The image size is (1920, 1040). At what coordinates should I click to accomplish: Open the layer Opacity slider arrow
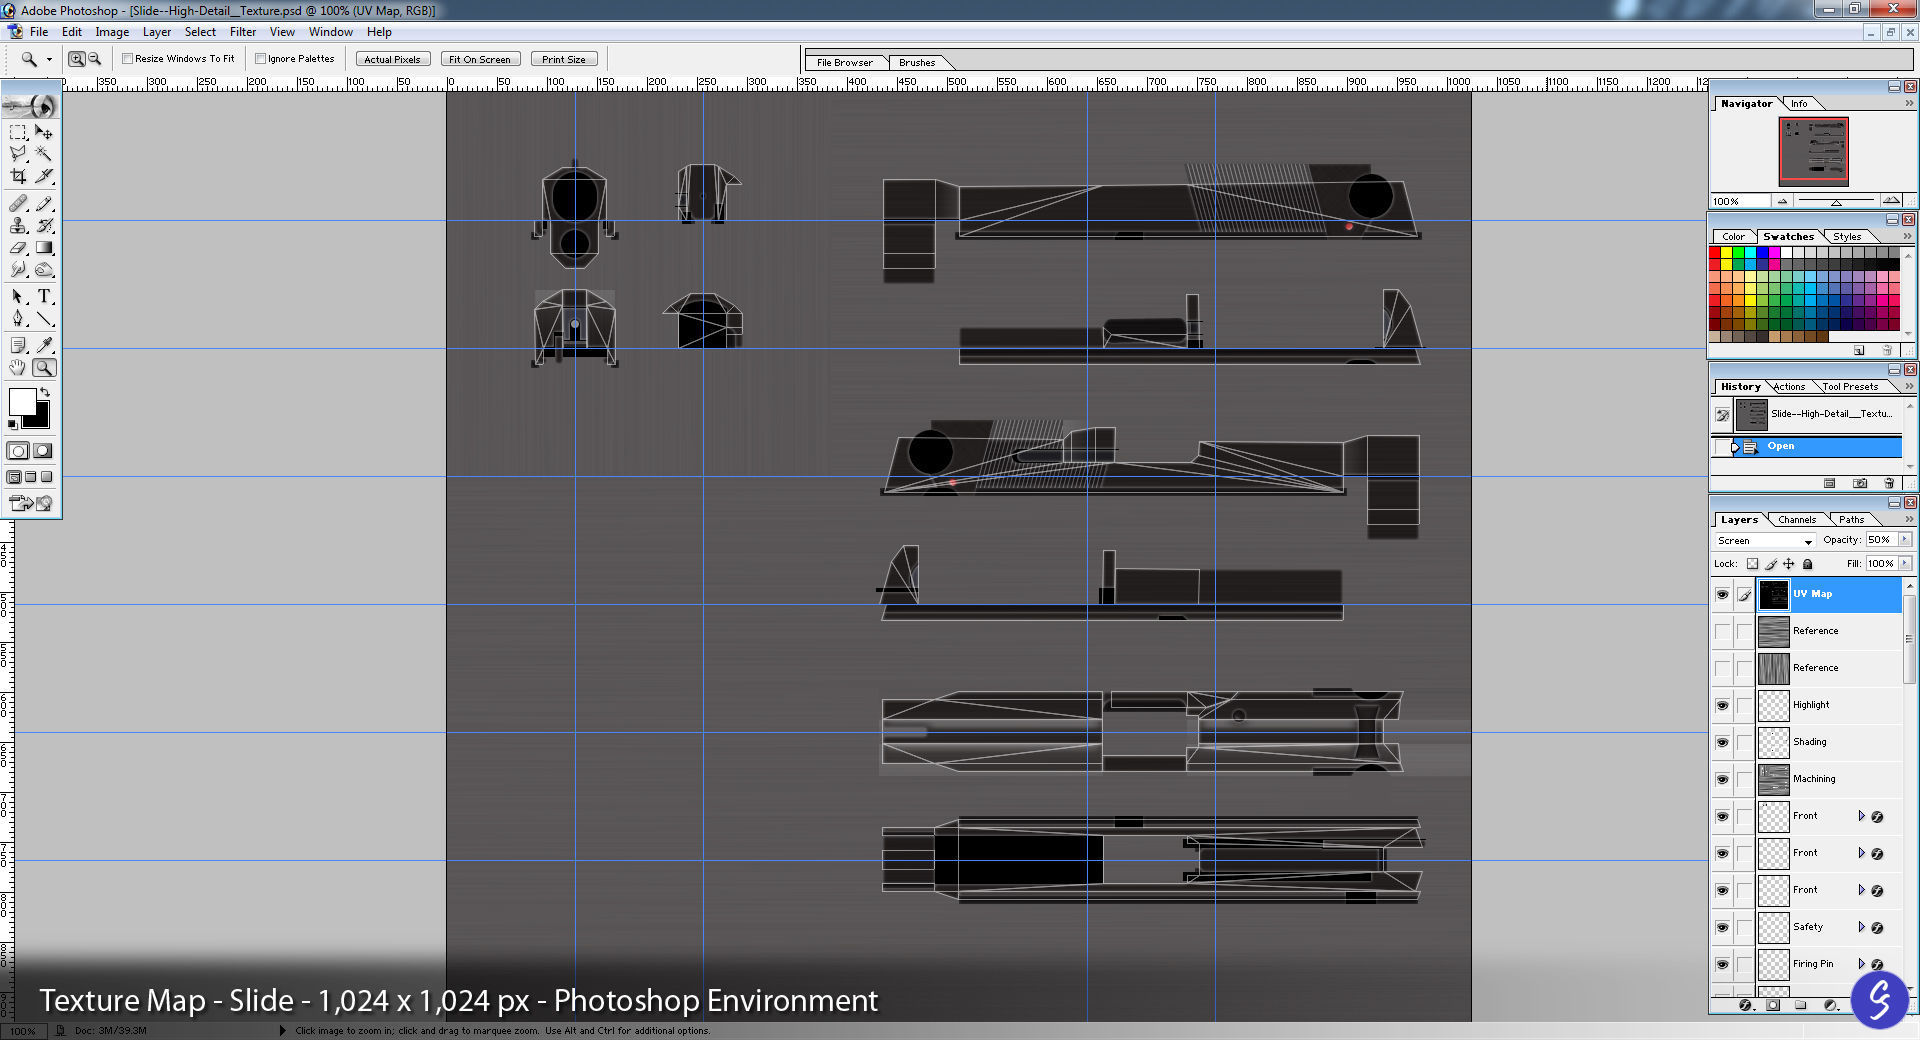[x=1904, y=540]
